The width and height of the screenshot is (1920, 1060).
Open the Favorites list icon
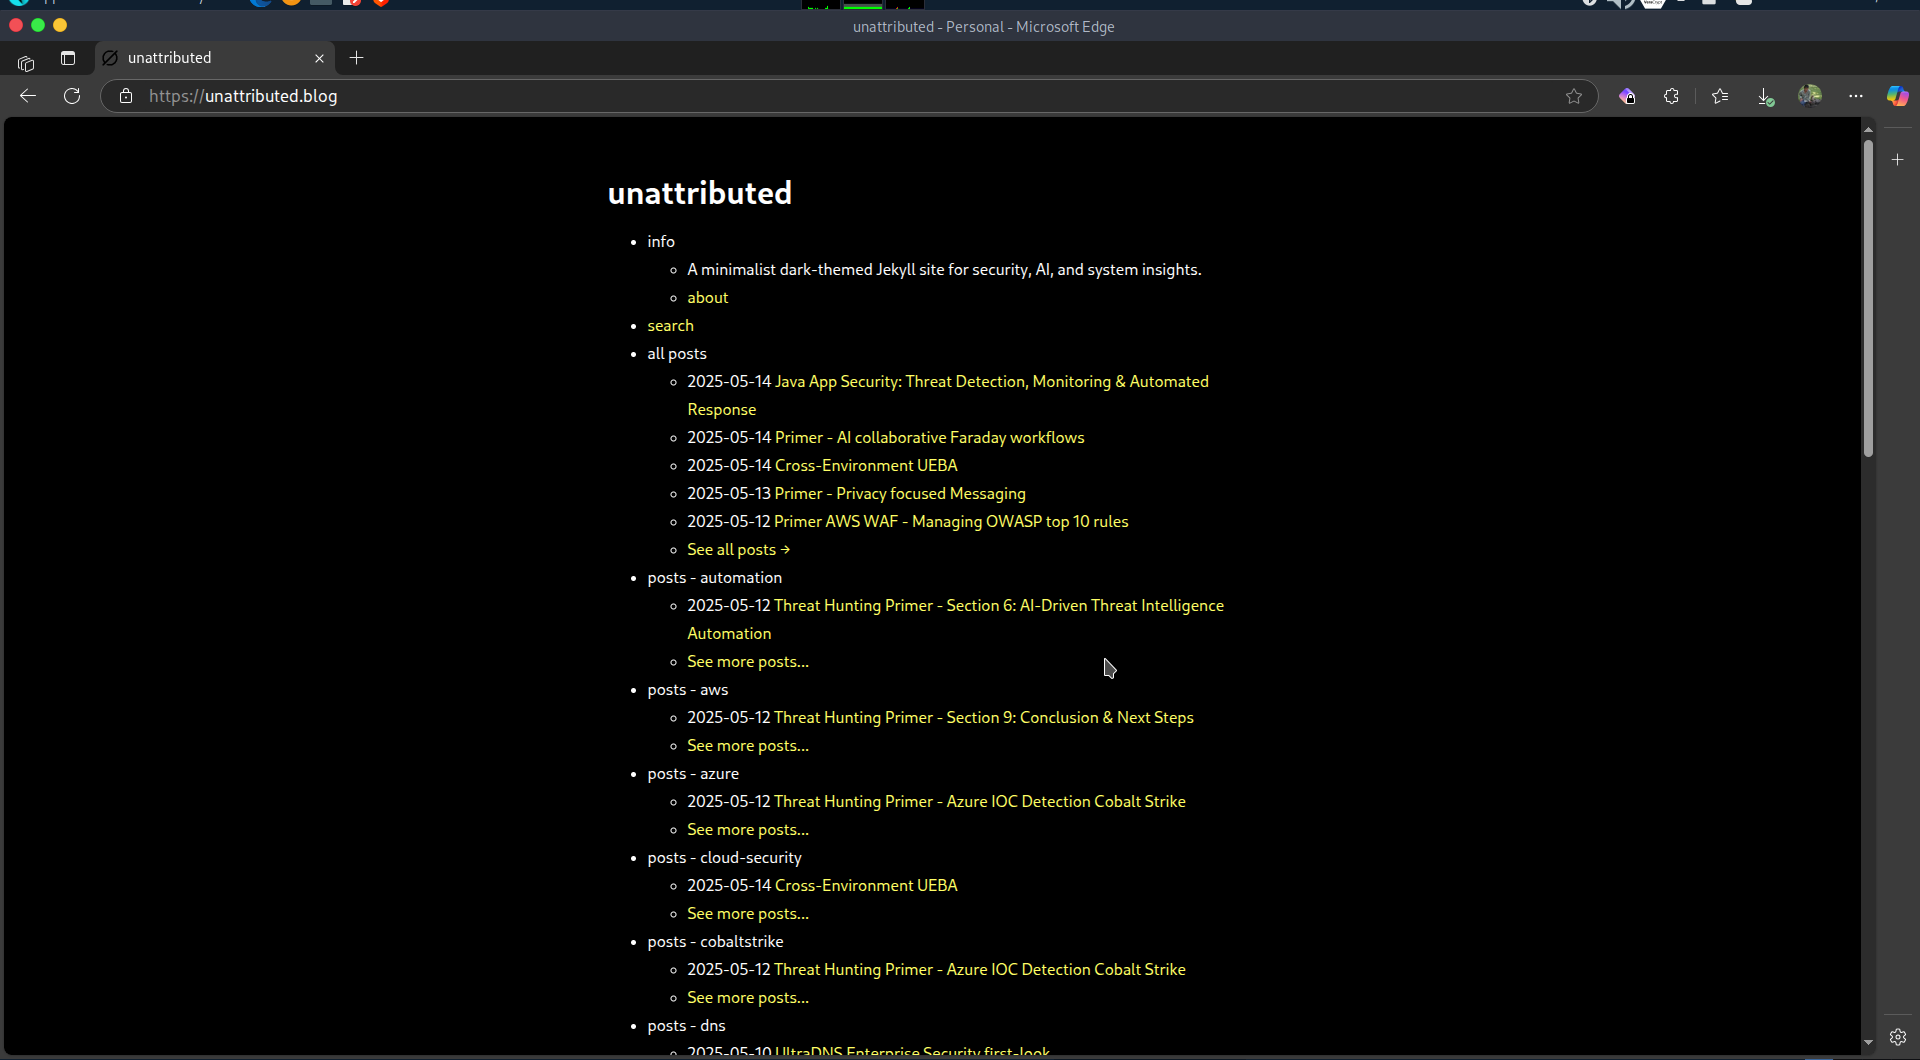pyautogui.click(x=1720, y=96)
